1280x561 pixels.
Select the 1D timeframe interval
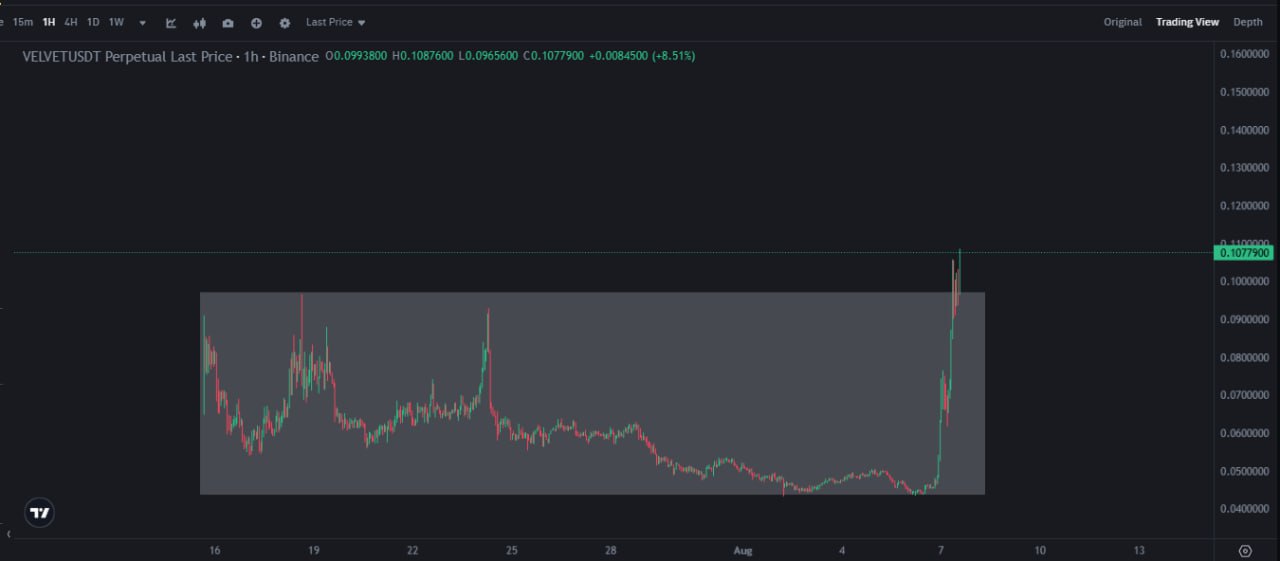[93, 22]
